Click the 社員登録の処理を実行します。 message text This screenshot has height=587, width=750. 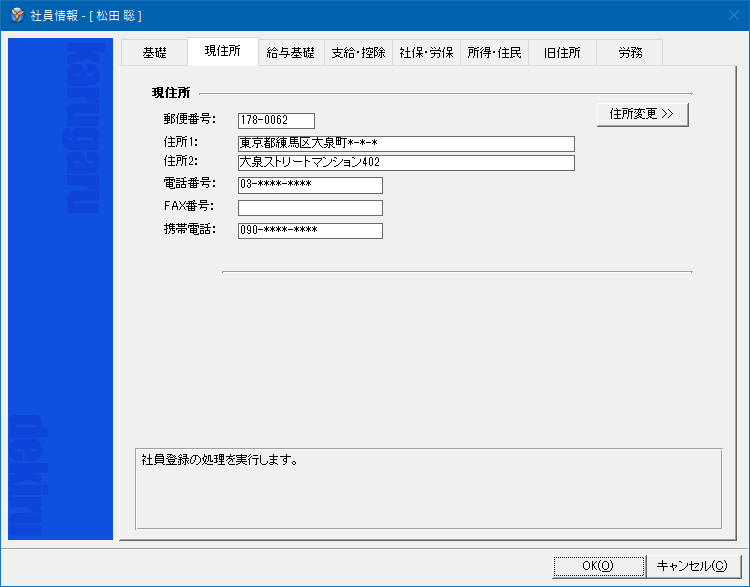tap(220, 460)
